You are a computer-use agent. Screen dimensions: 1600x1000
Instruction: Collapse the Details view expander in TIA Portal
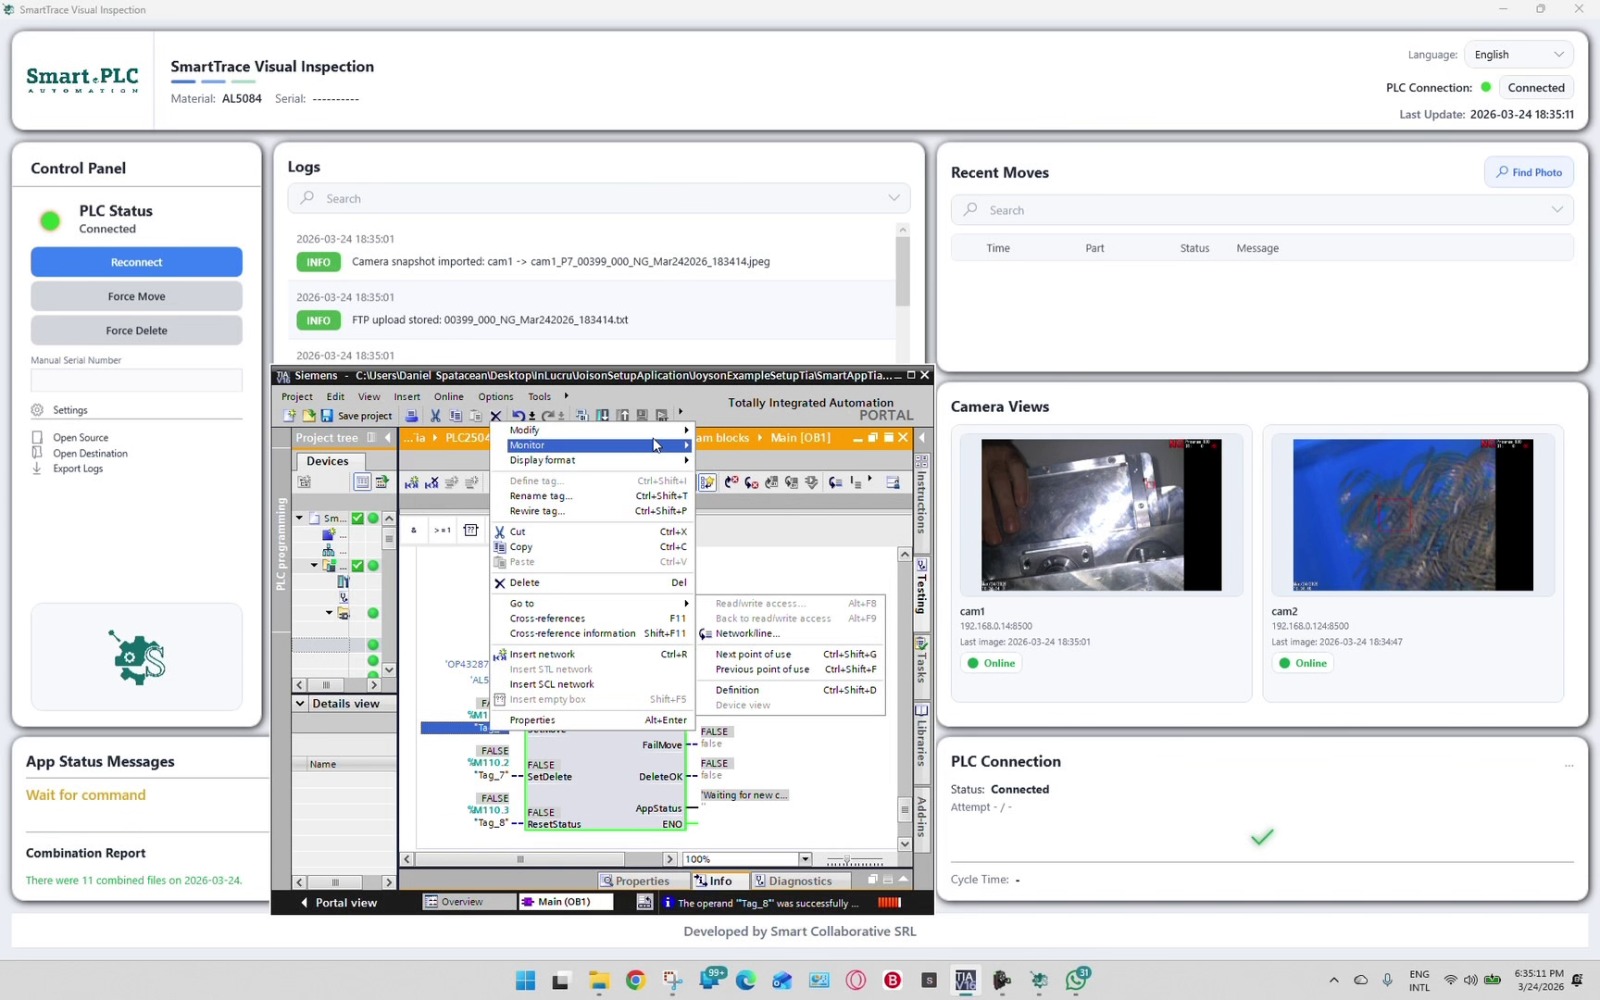coord(300,703)
